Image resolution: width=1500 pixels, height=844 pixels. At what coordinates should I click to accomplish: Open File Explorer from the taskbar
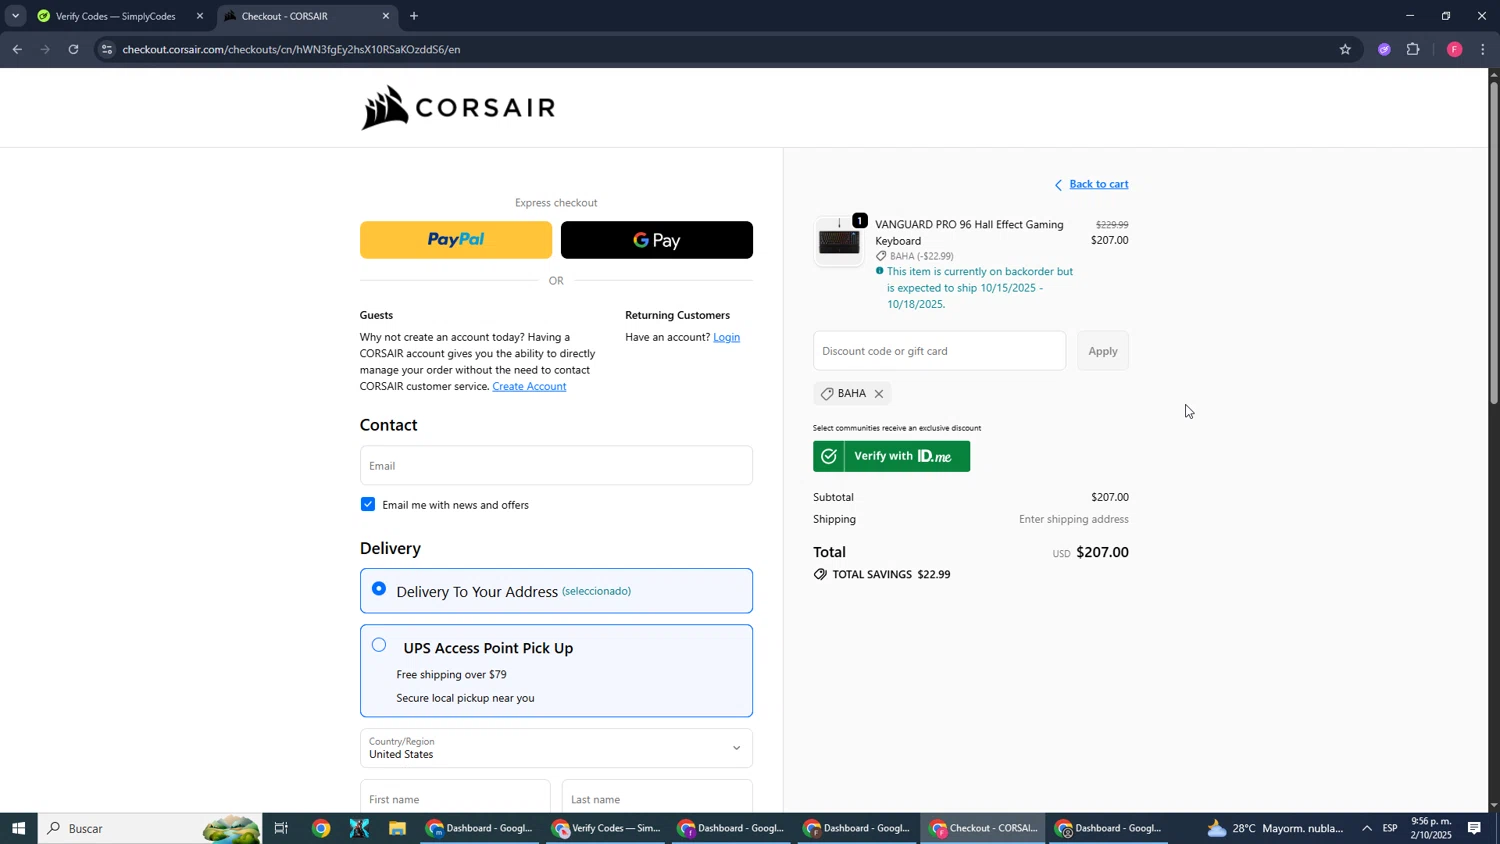tap(397, 828)
